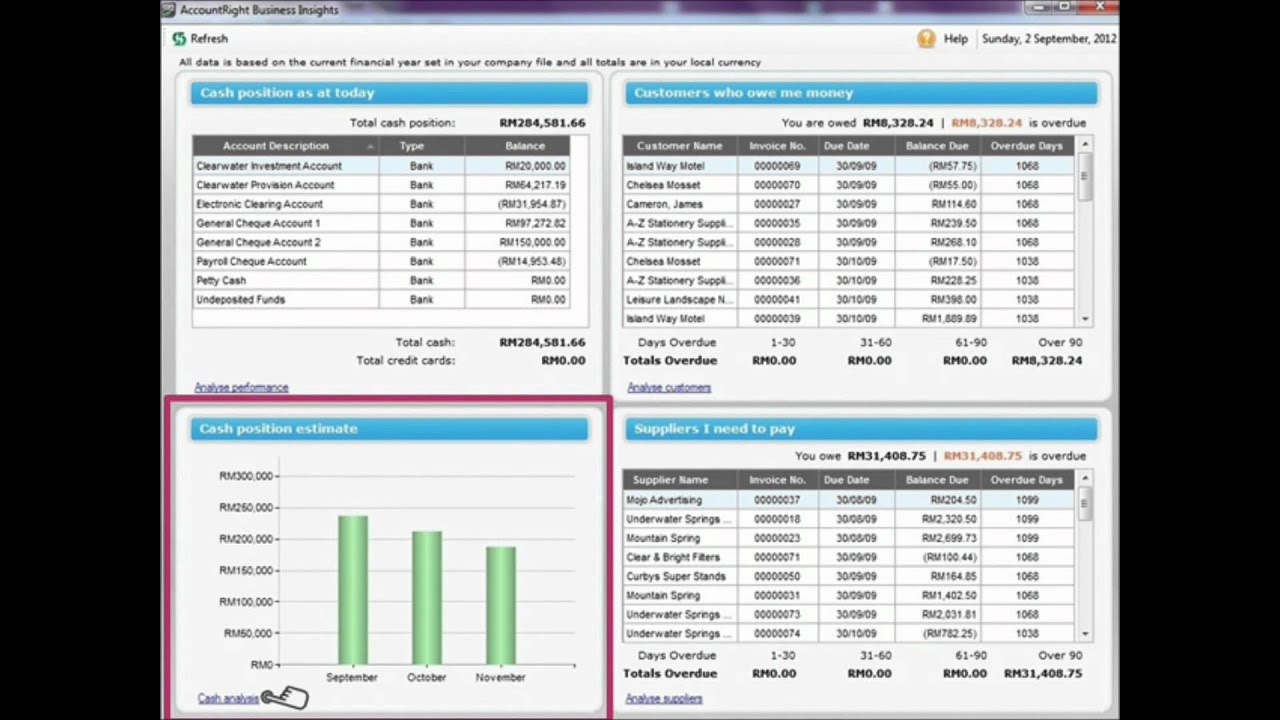
Task: Select the Payroll Cheque Account row
Action: [x=381, y=261]
